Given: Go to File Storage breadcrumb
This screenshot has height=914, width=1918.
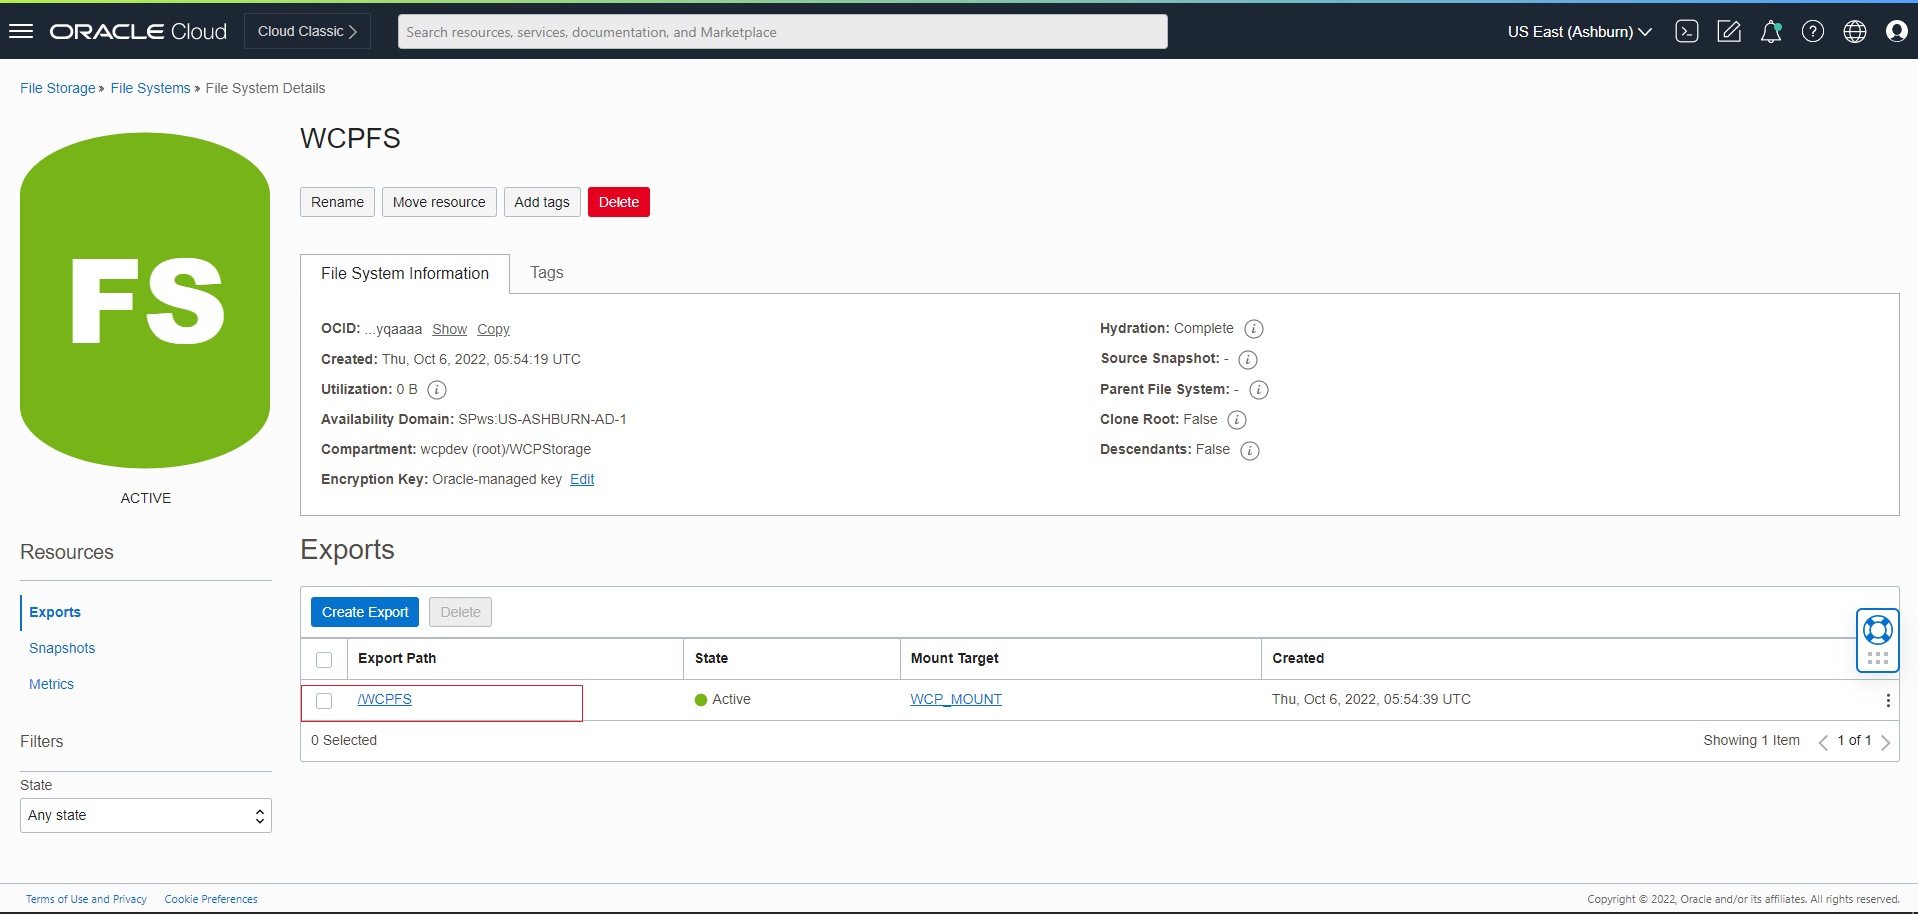Looking at the screenshot, I should tap(58, 88).
